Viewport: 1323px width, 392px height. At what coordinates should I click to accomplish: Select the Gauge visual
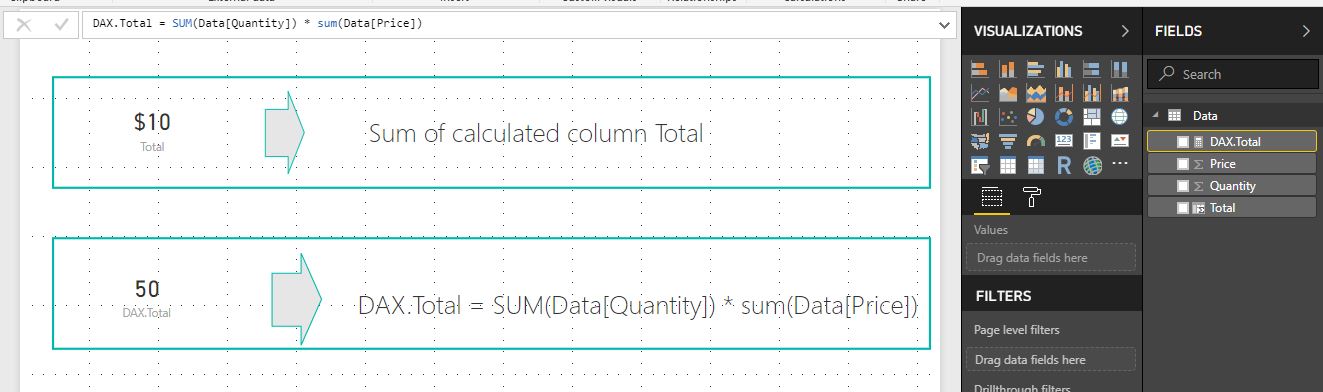click(x=1036, y=141)
